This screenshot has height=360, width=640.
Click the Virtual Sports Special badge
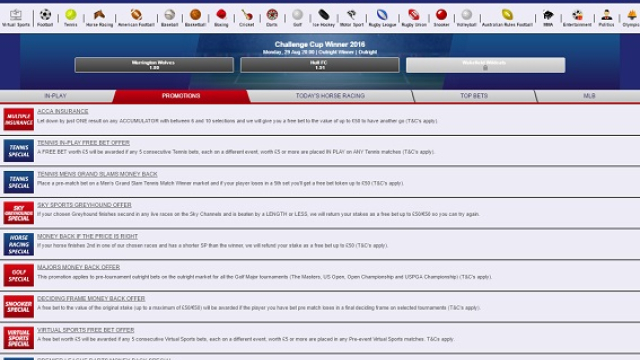(19, 338)
